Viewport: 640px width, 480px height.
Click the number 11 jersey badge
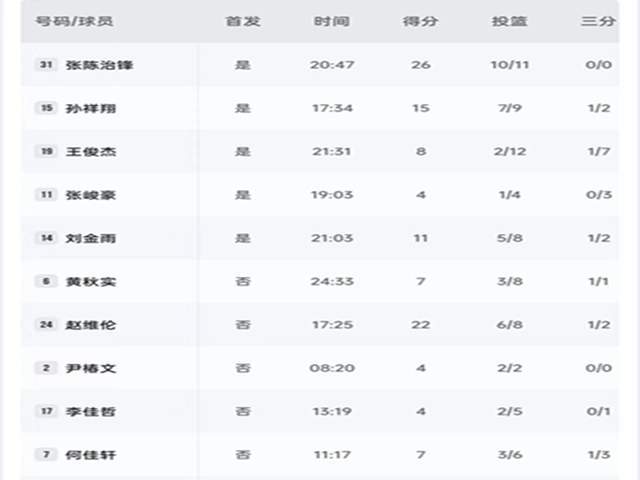click(x=45, y=195)
